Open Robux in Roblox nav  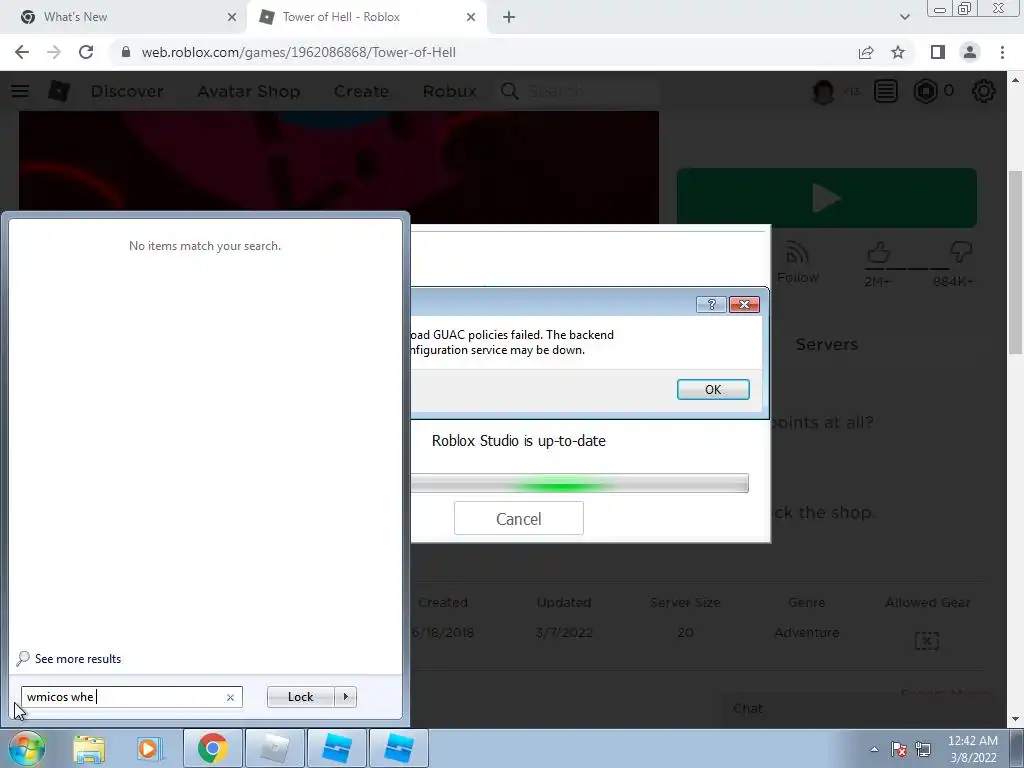449,91
